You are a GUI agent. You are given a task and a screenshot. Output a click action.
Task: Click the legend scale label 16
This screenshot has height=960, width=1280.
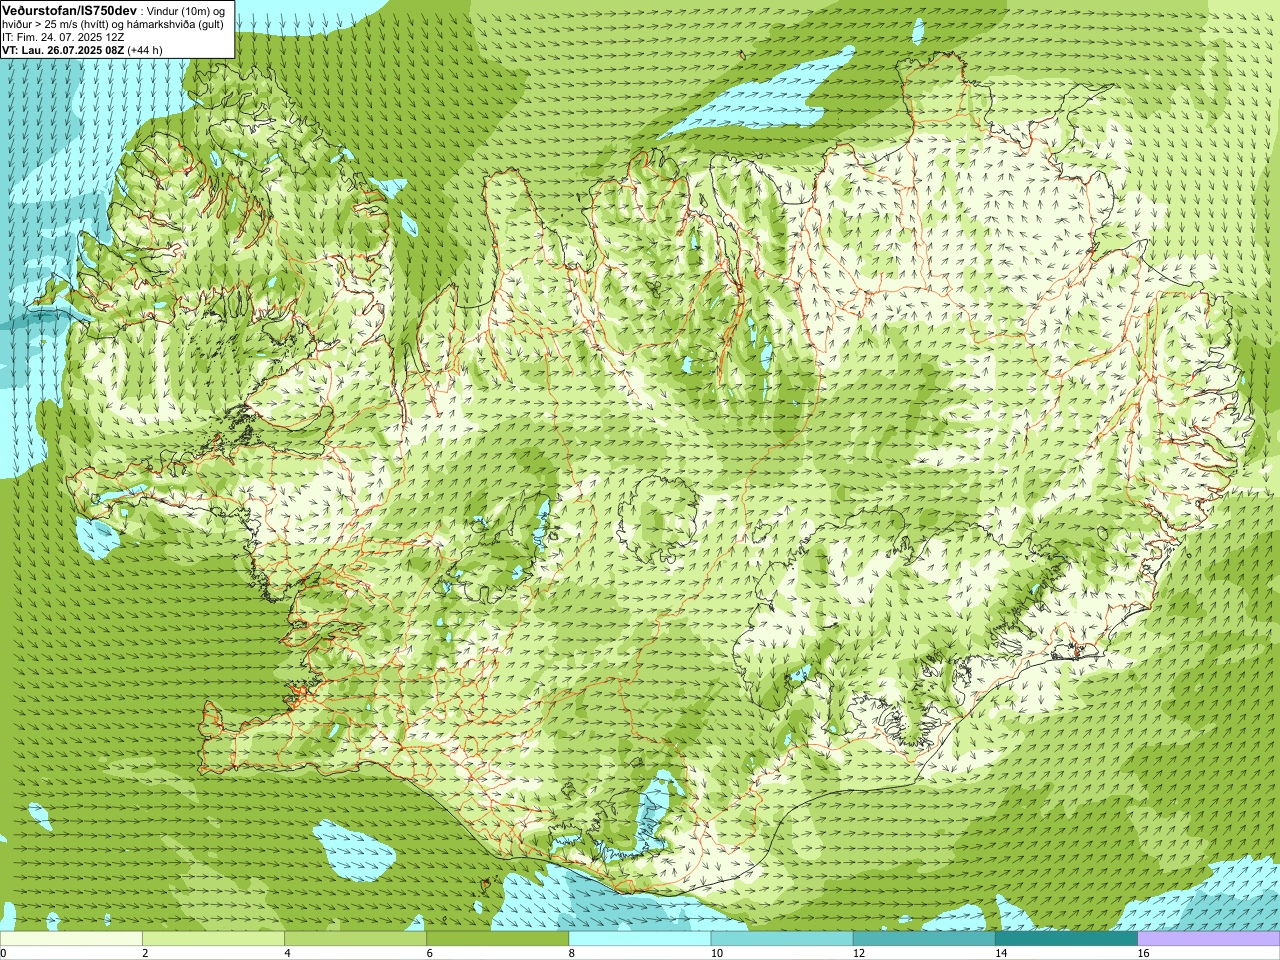[x=1143, y=953]
